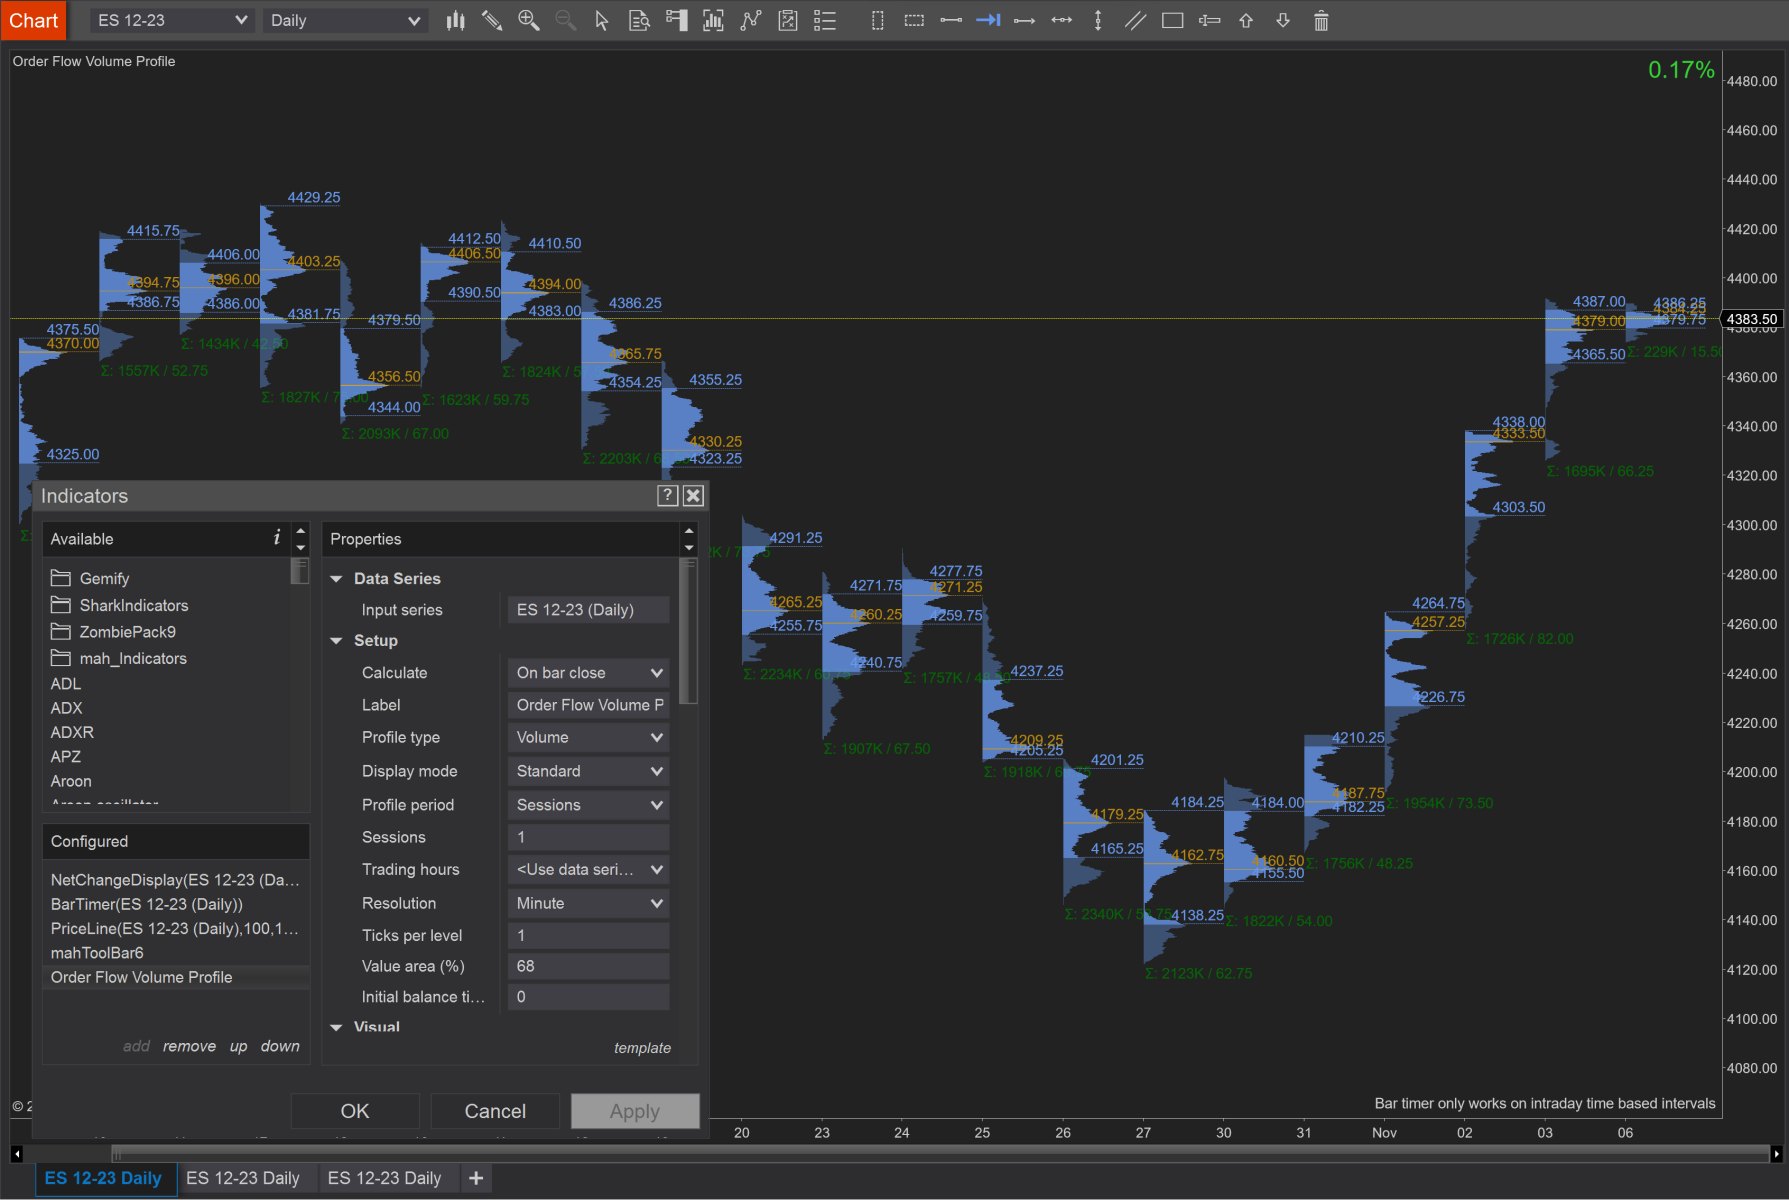Select the line segment drawing tool

pos(951,20)
